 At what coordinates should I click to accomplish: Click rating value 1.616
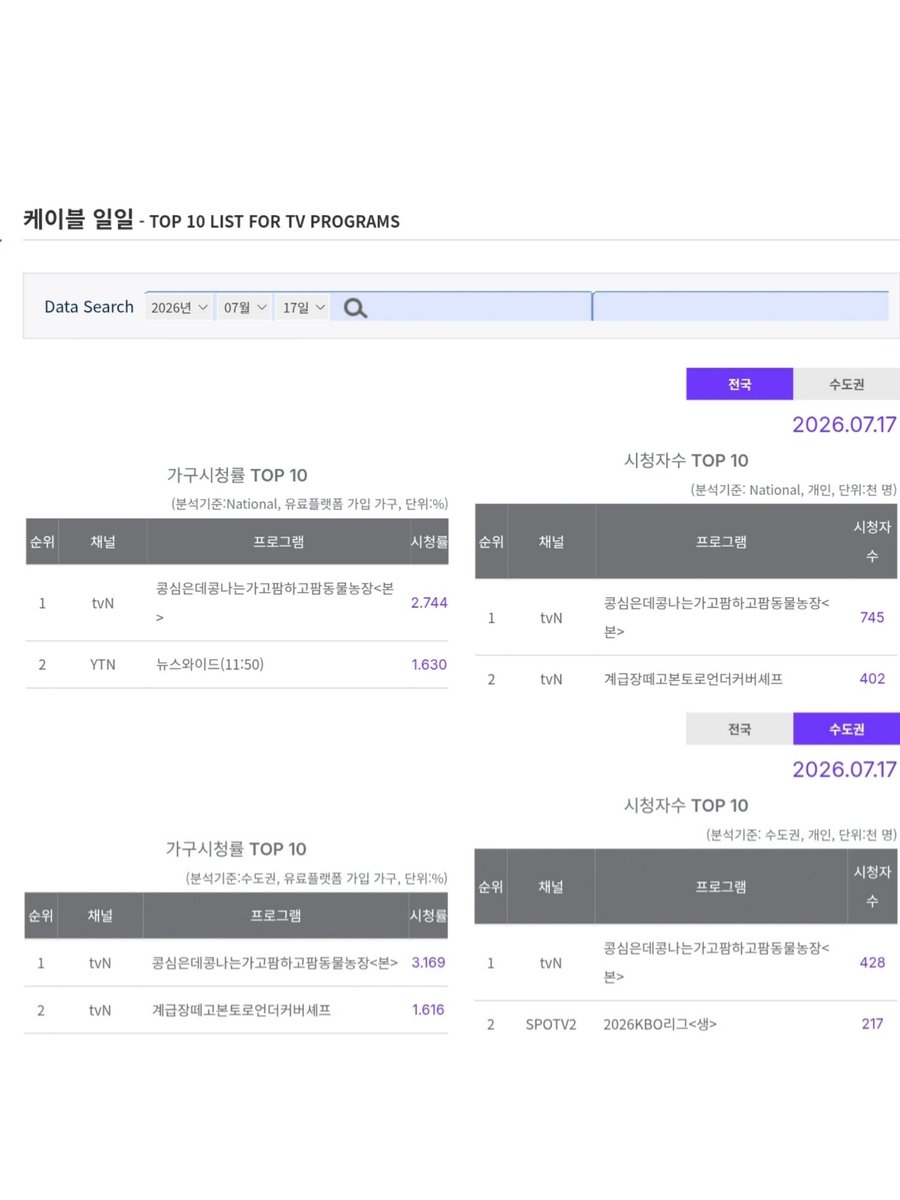pos(428,1010)
